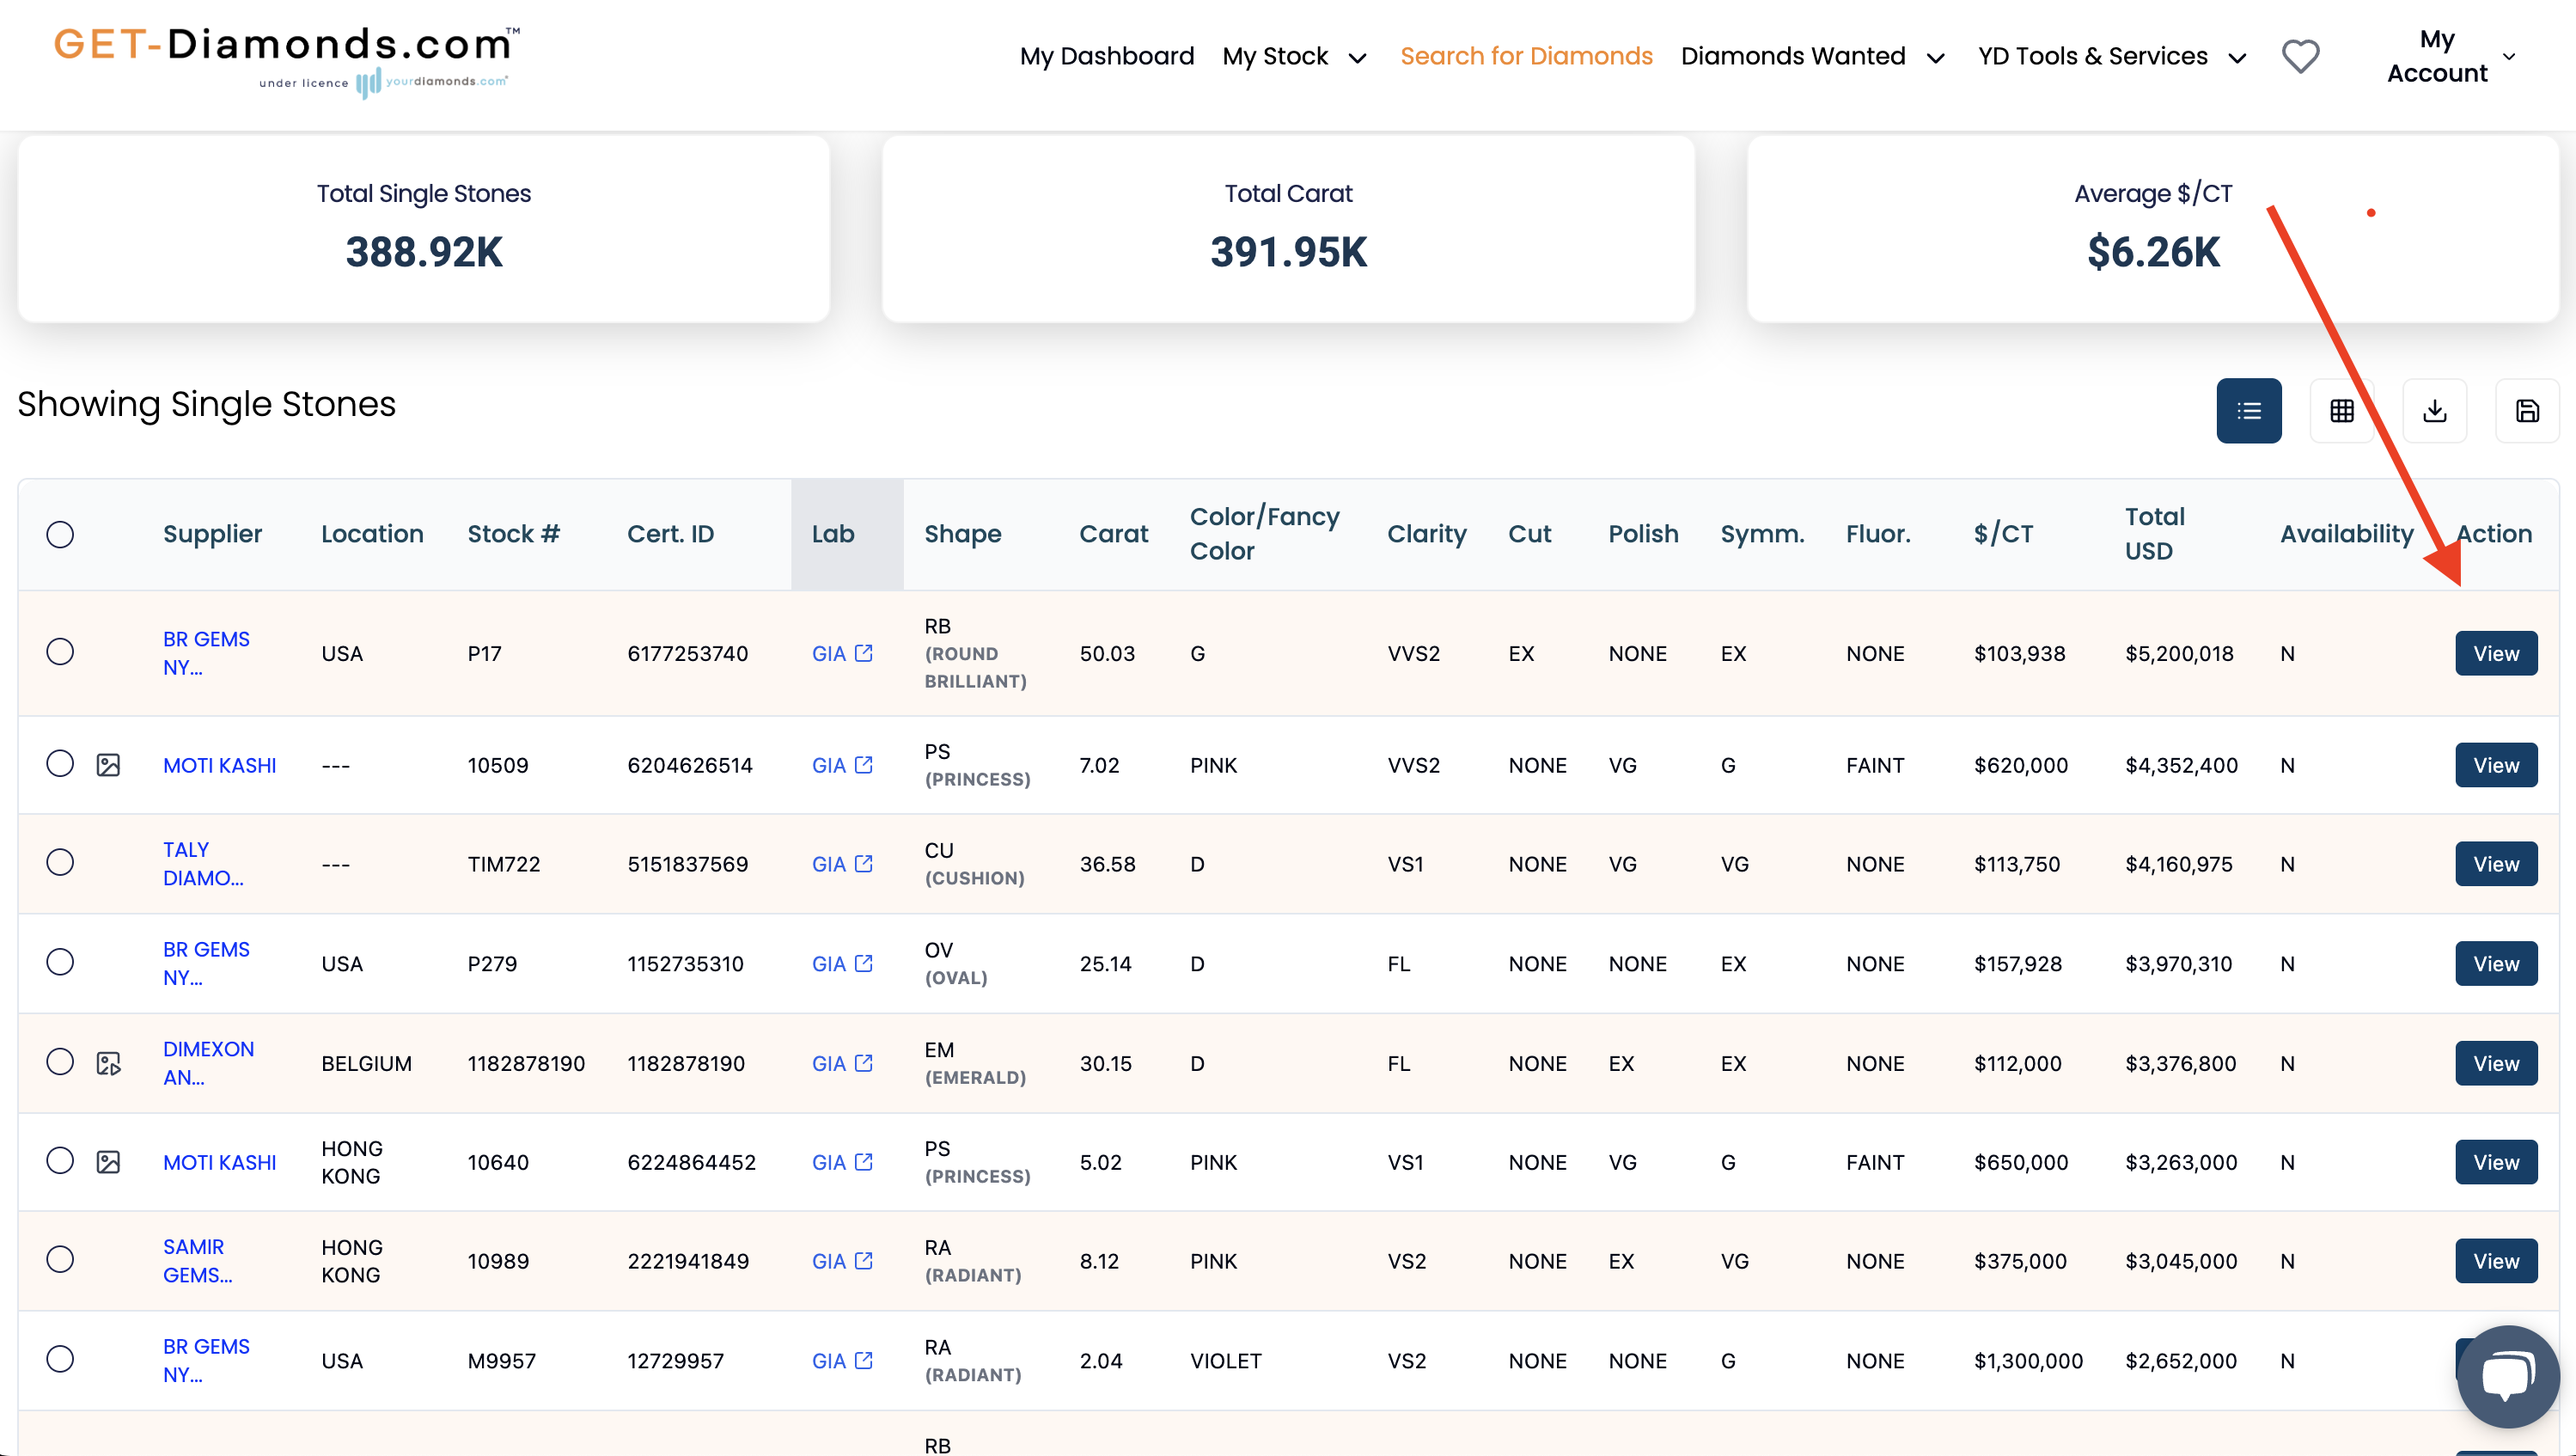Select the stone with stock 10640
Image resolution: width=2576 pixels, height=1456 pixels.
point(60,1160)
